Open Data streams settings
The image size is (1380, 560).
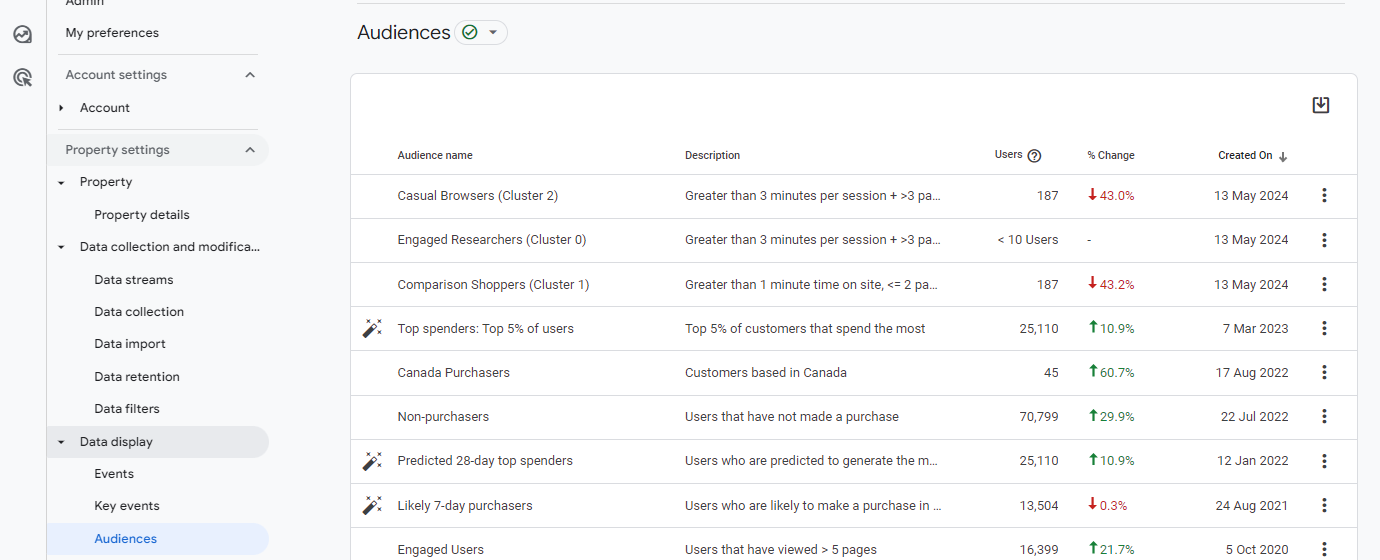tap(134, 280)
